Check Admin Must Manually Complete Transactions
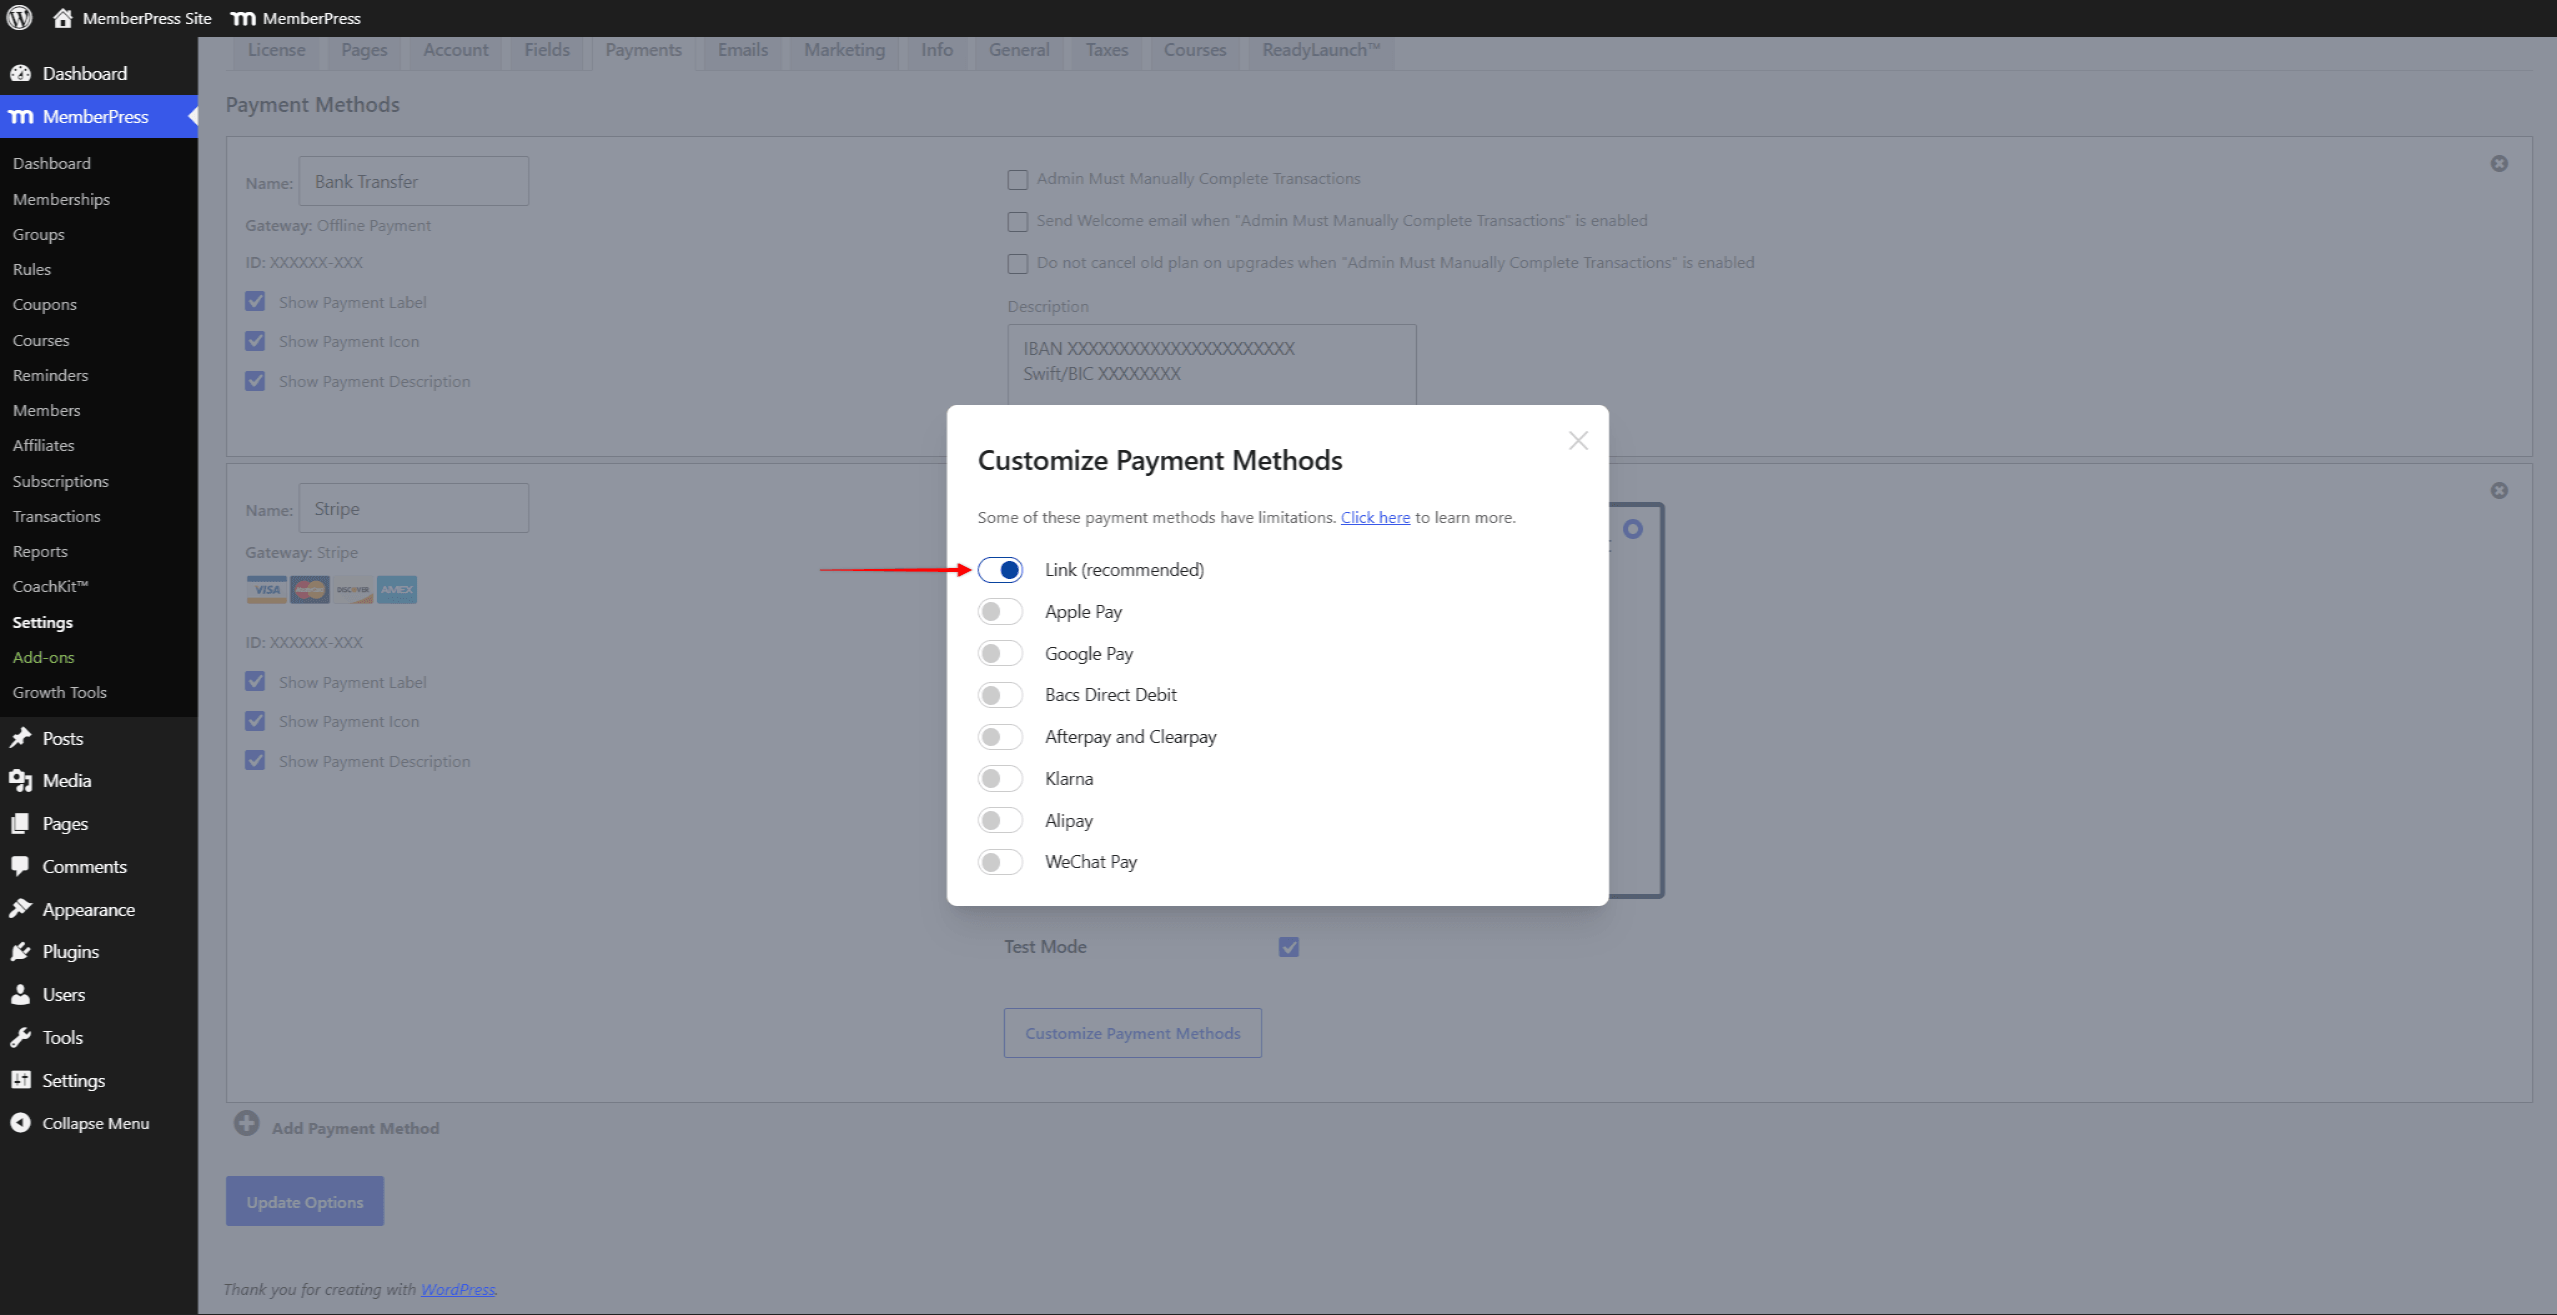The image size is (2557, 1315). pyautogui.click(x=1017, y=179)
